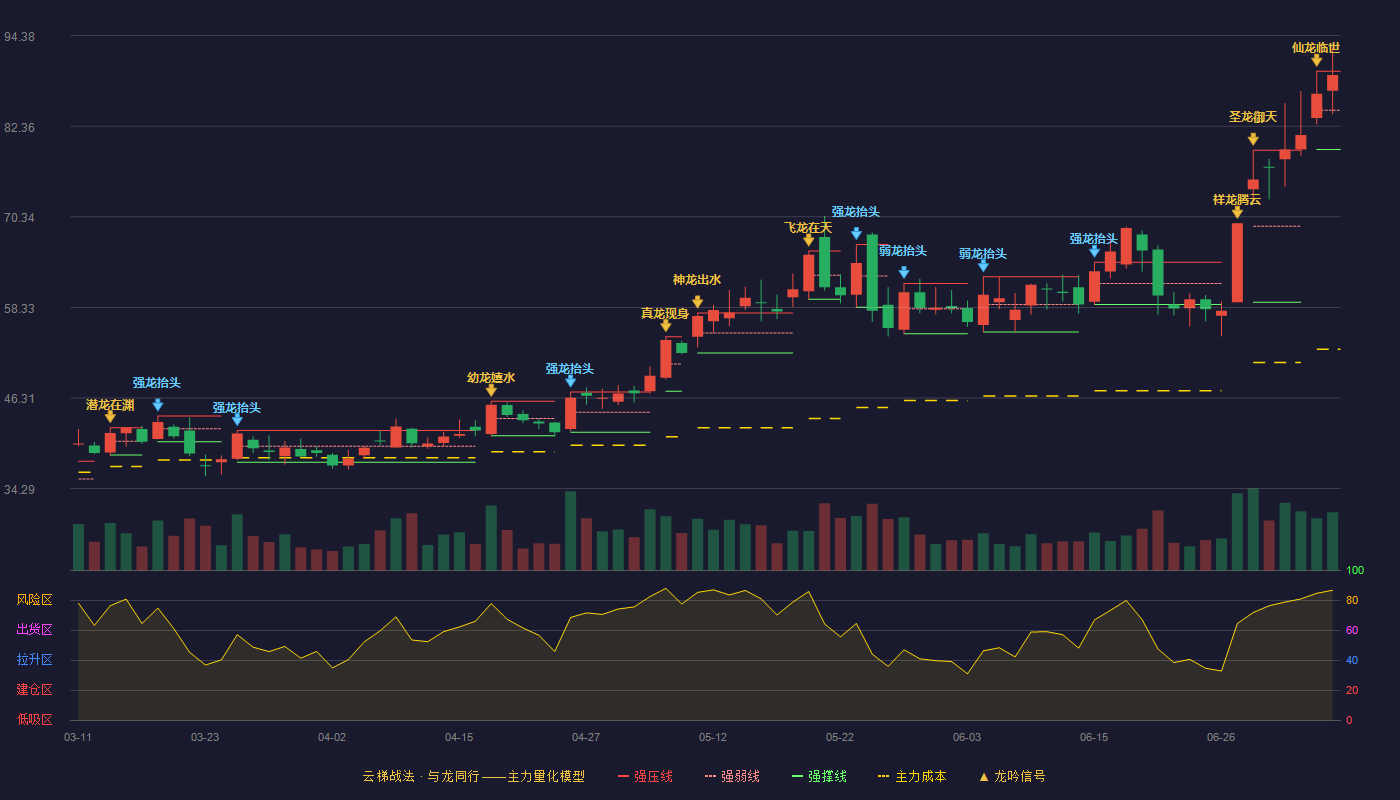Click the 弱龙抬头 marker just after 05-22
The image size is (1400, 800).
[x=904, y=272]
